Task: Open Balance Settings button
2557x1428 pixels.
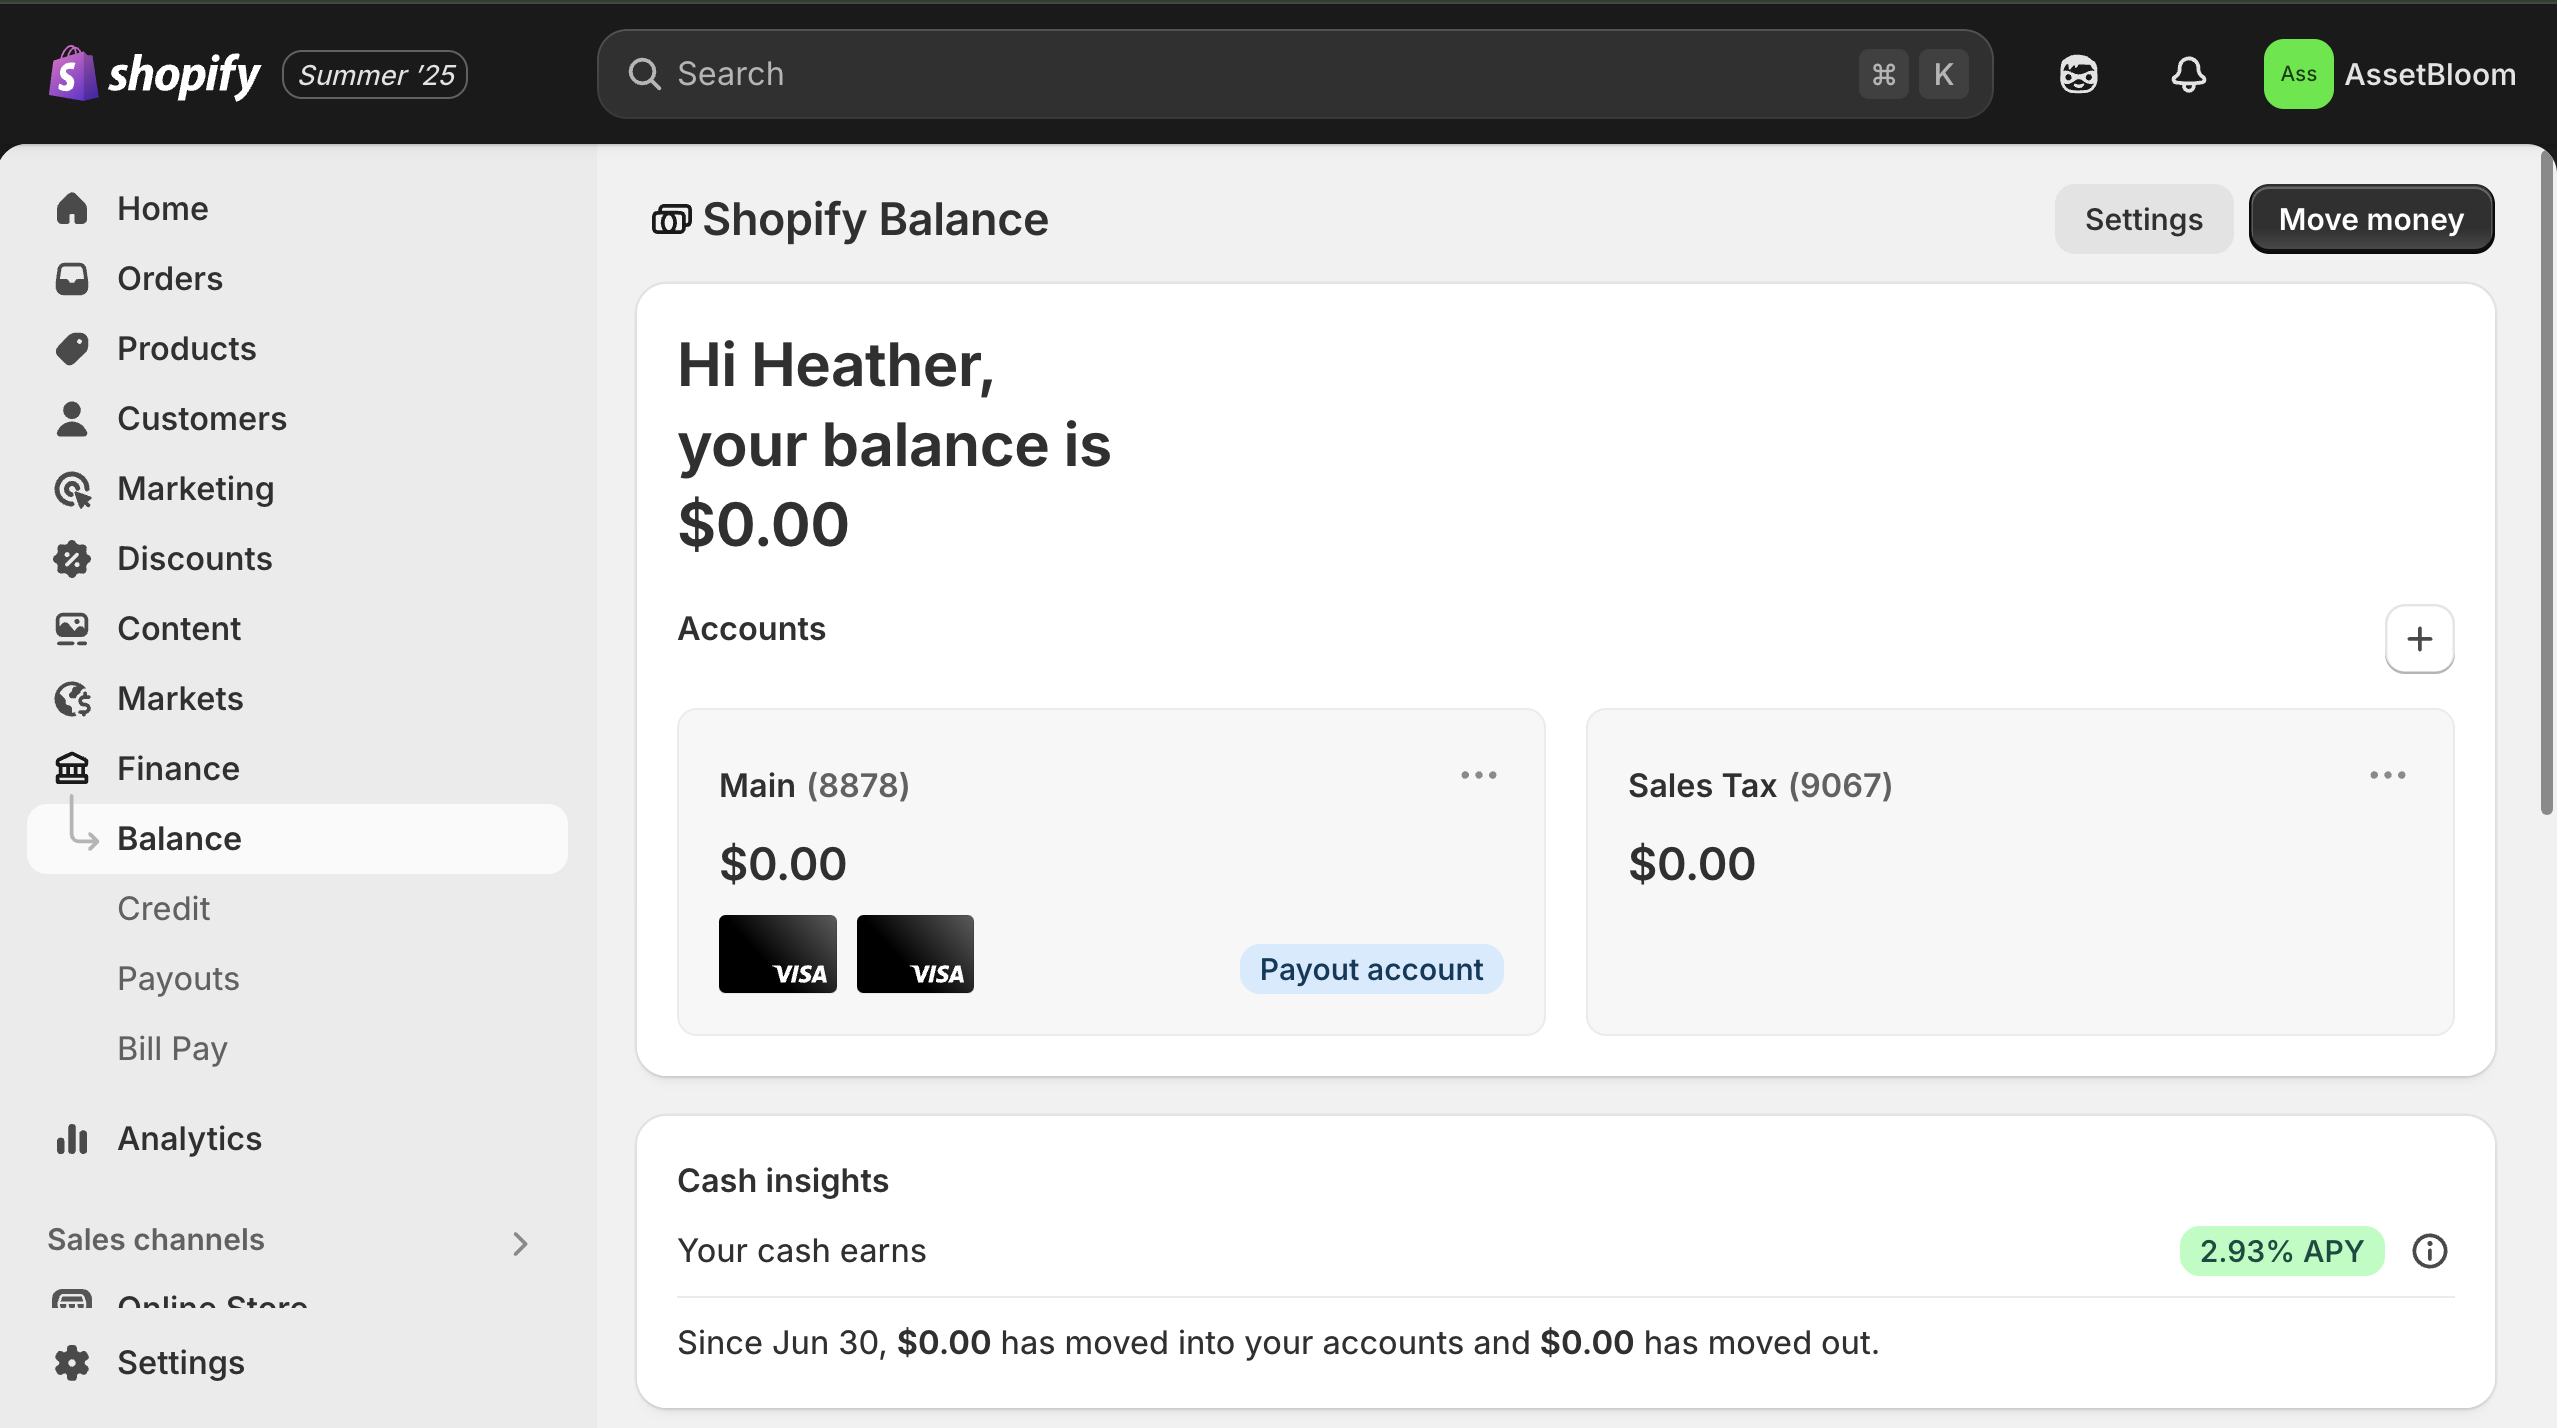Action: (x=2143, y=219)
